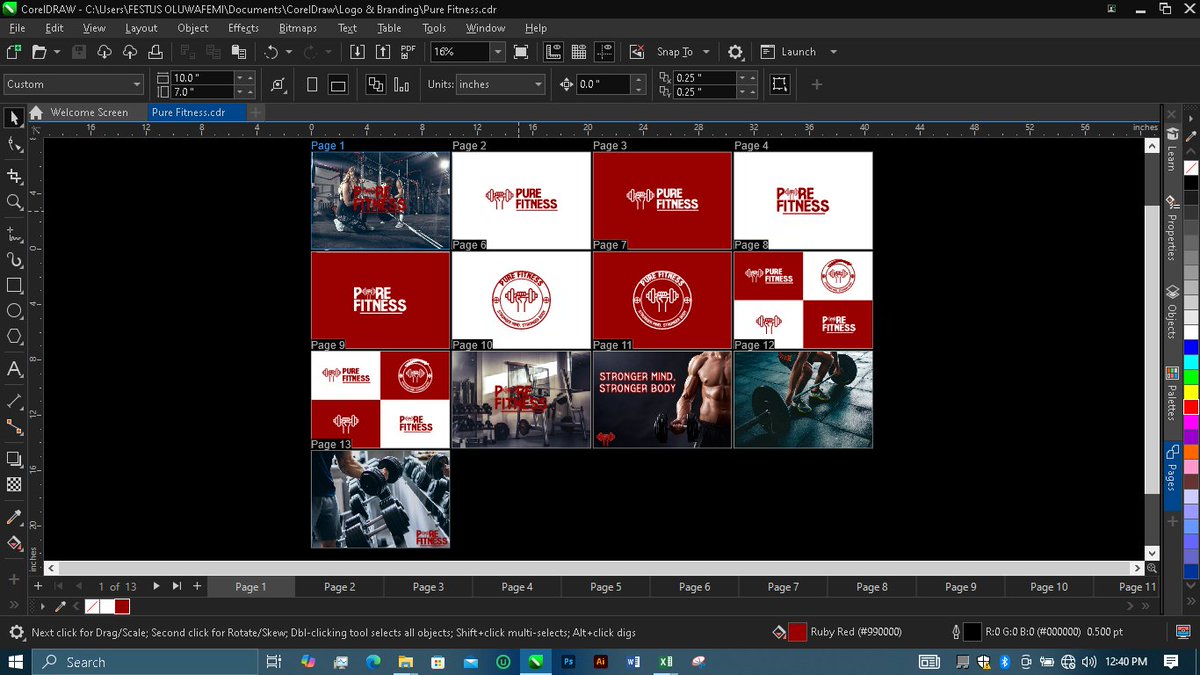Open the Units inches dropdown
Viewport: 1200px width, 675px height.
pos(538,85)
